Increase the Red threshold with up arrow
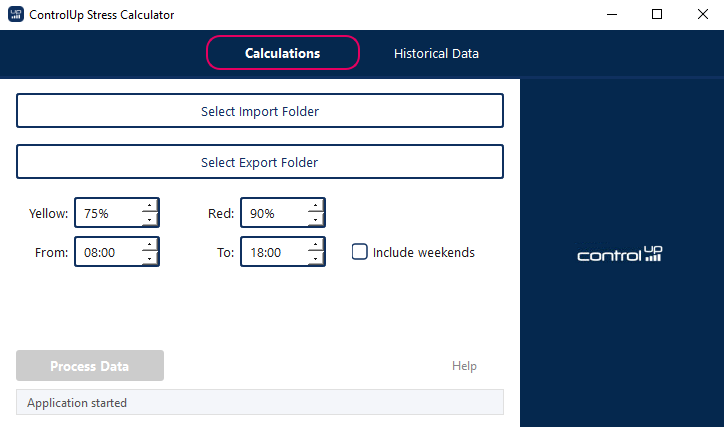Screen dimensions: 724x427 pyautogui.click(x=315, y=205)
